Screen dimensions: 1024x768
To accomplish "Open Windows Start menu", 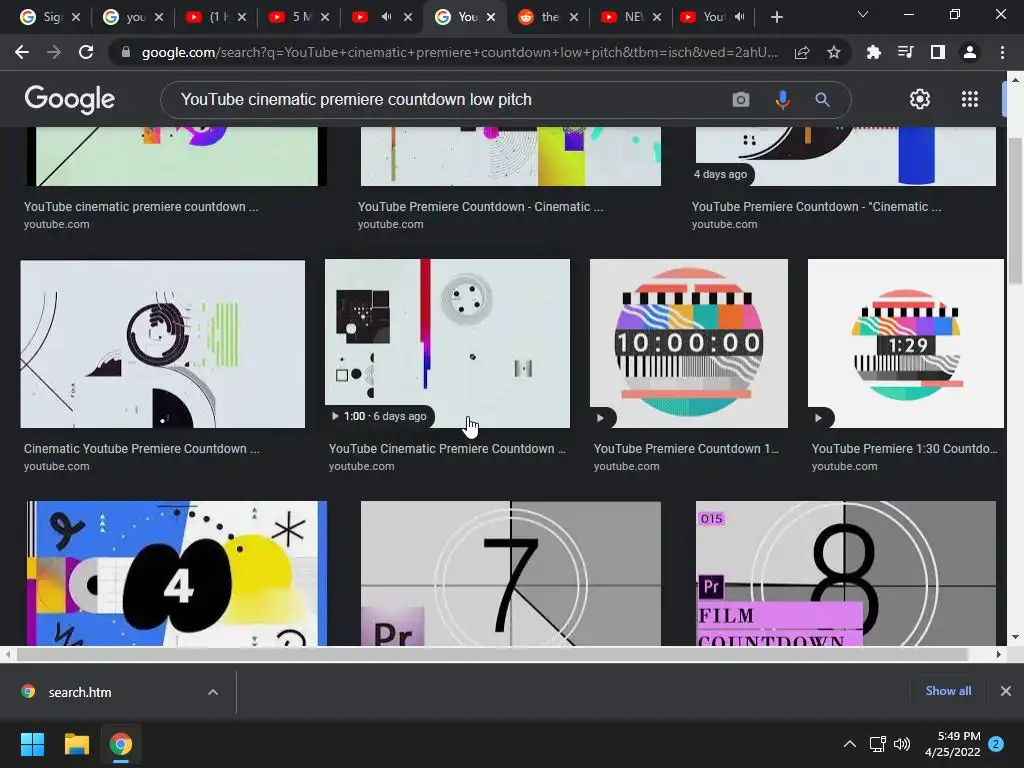I will [x=32, y=744].
